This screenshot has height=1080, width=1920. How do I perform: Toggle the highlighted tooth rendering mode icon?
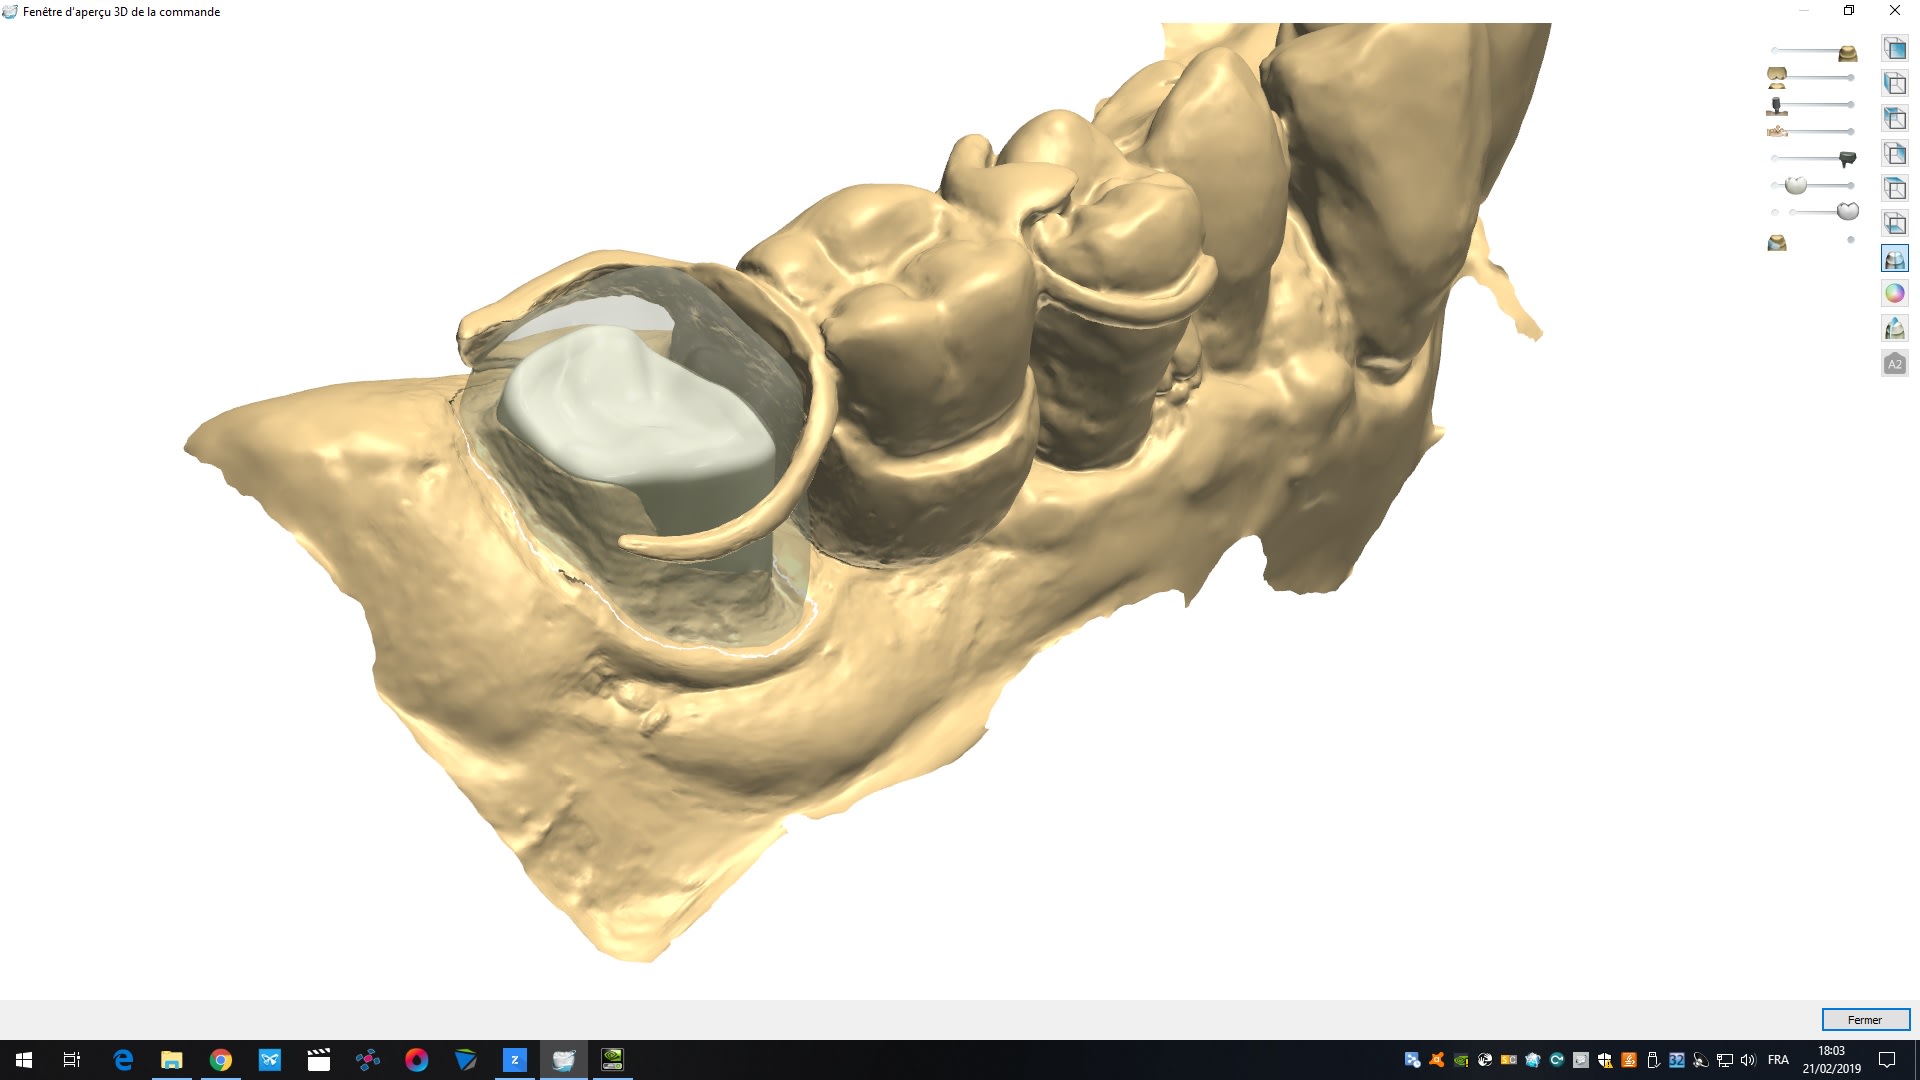1894,258
